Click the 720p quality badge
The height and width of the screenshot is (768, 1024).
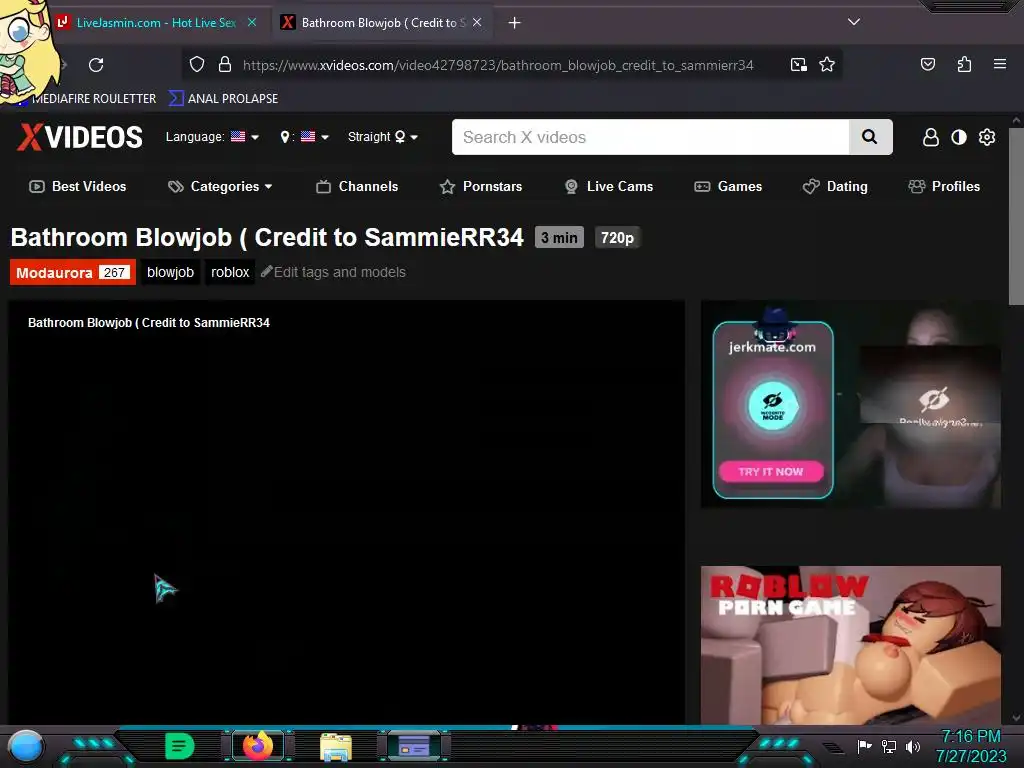617,238
